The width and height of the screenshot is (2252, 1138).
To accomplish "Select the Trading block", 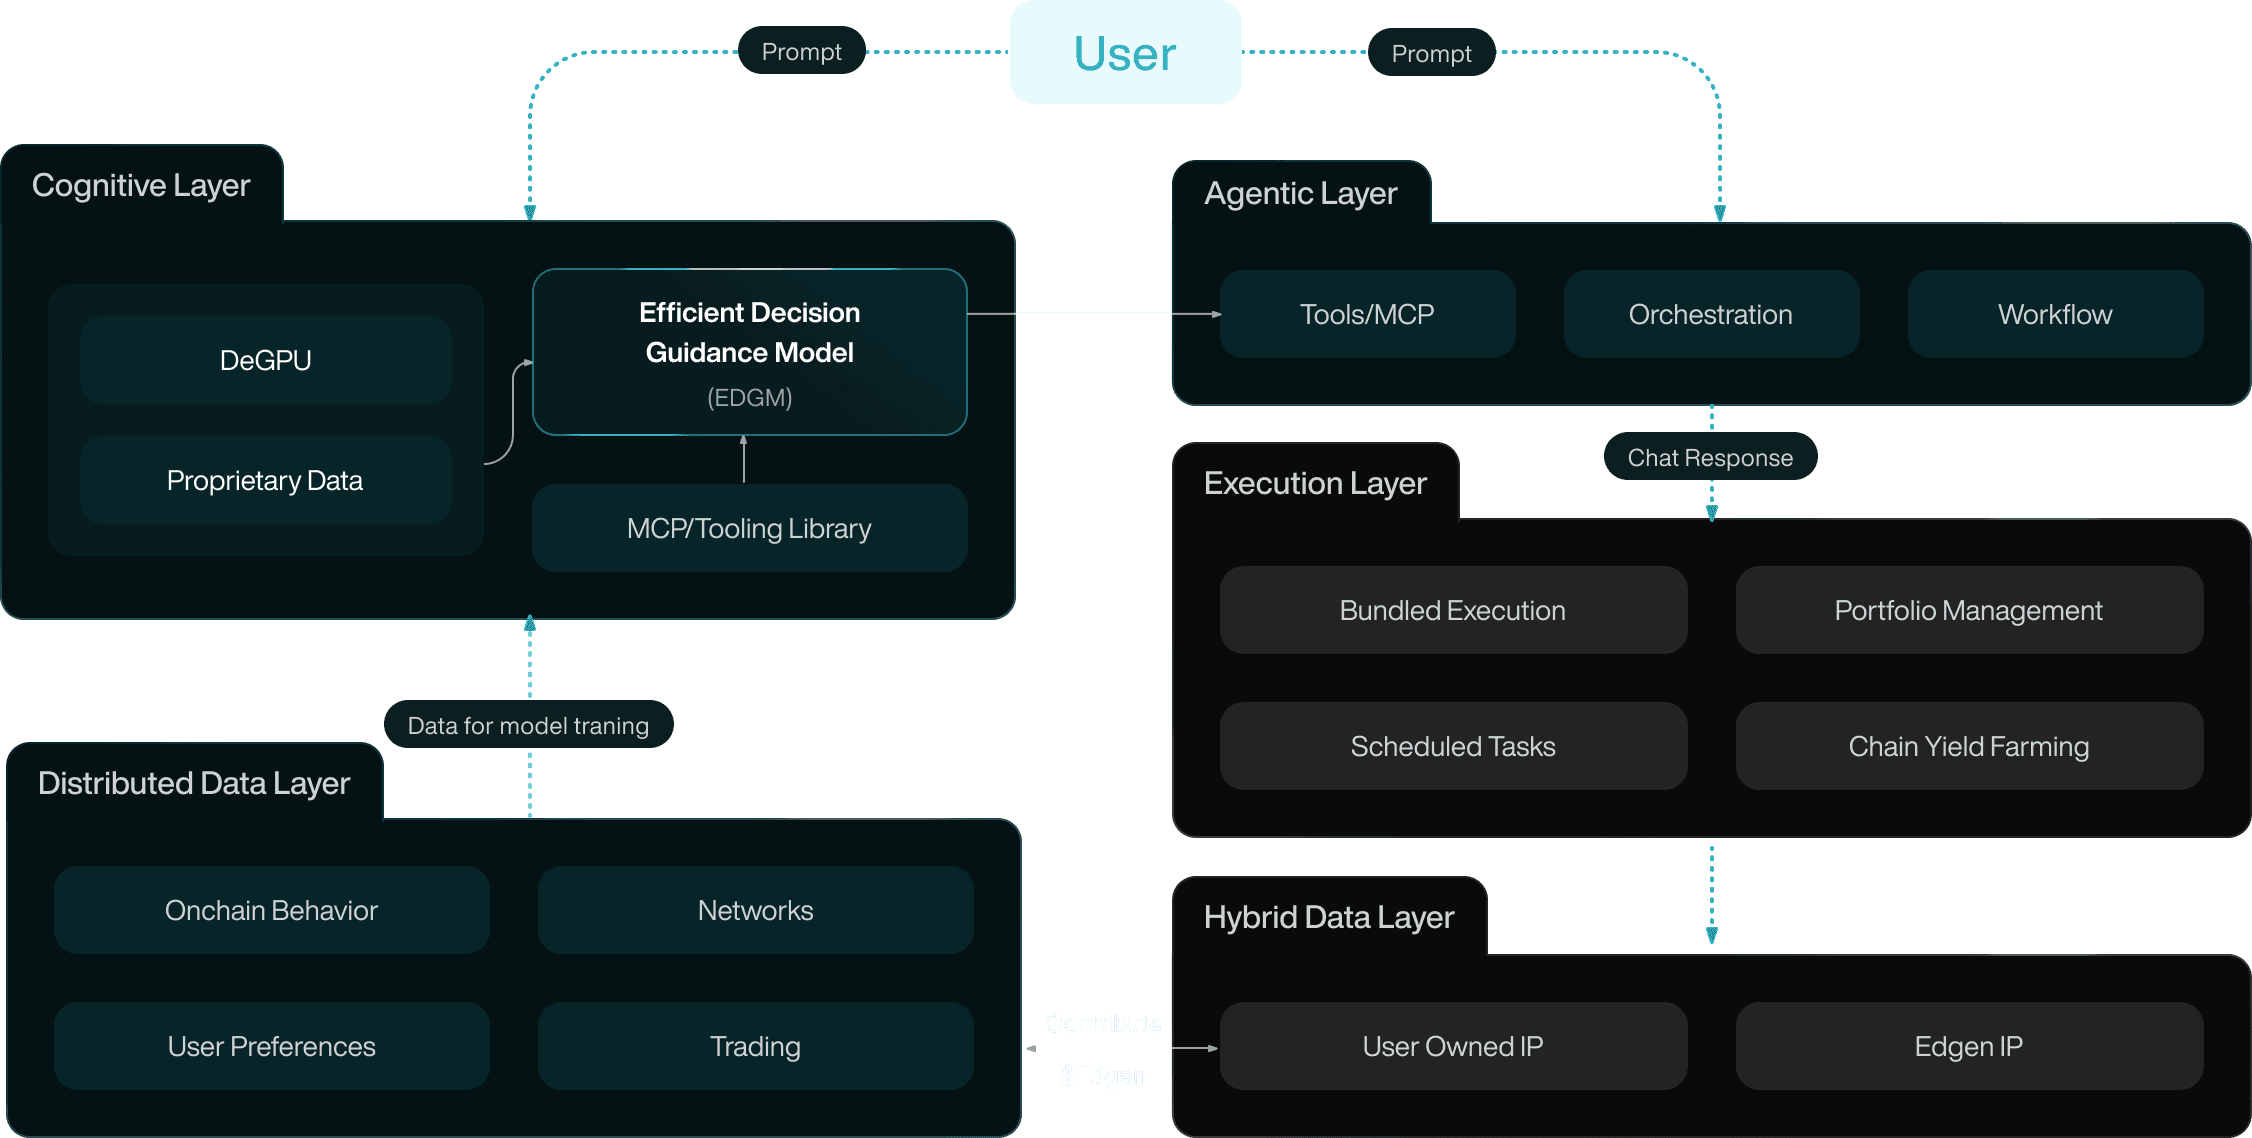I will click(x=756, y=1046).
